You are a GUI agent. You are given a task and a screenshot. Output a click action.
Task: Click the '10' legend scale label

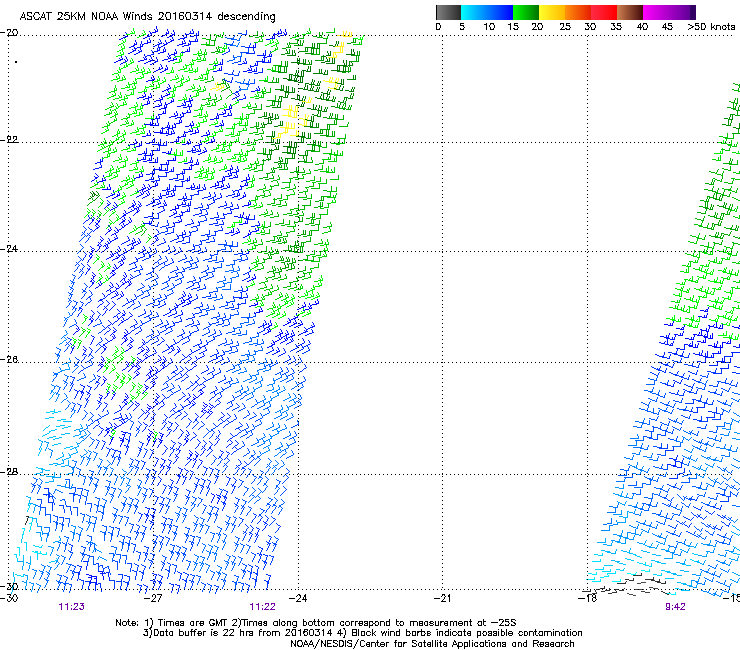489,27
